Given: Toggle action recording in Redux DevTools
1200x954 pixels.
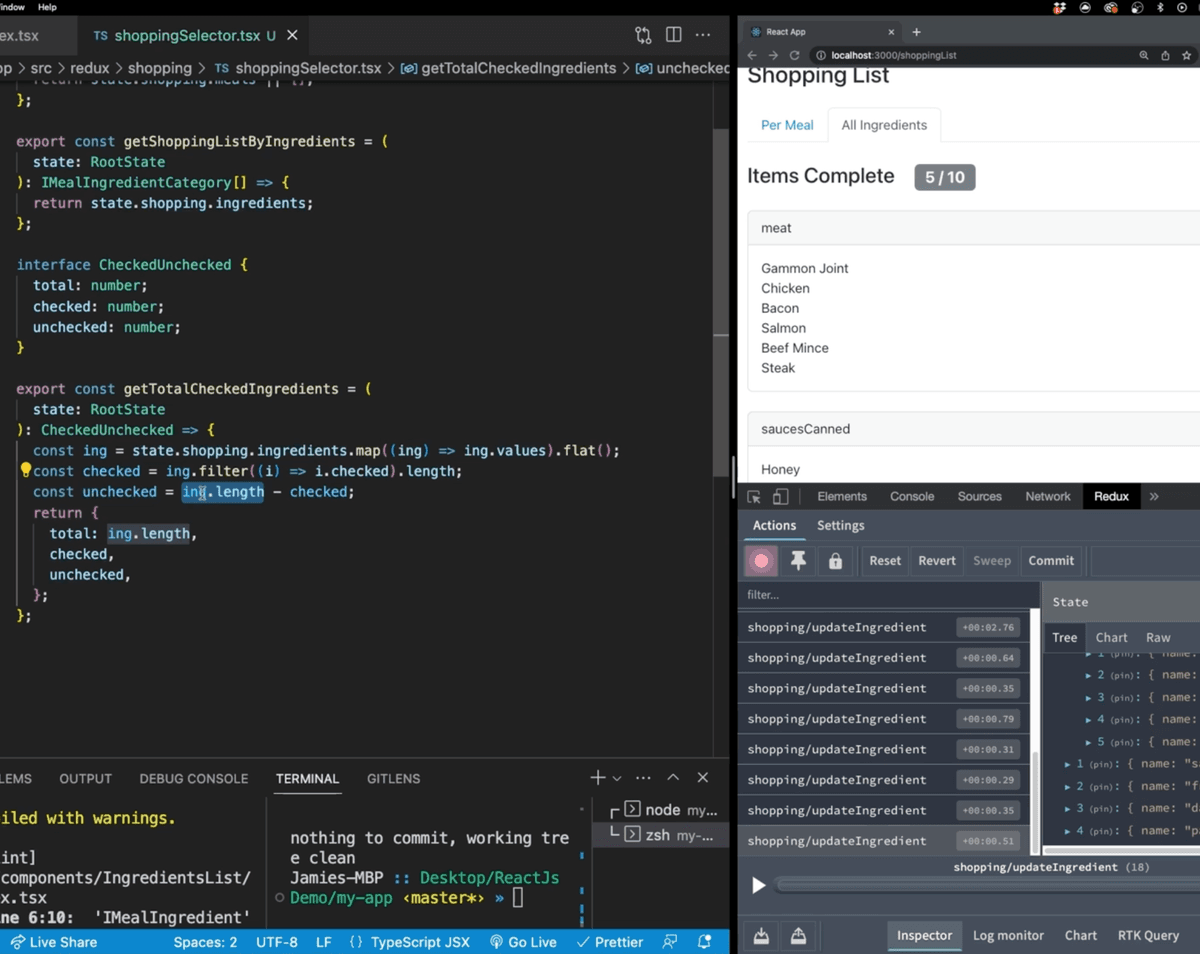Looking at the screenshot, I should (x=760, y=561).
